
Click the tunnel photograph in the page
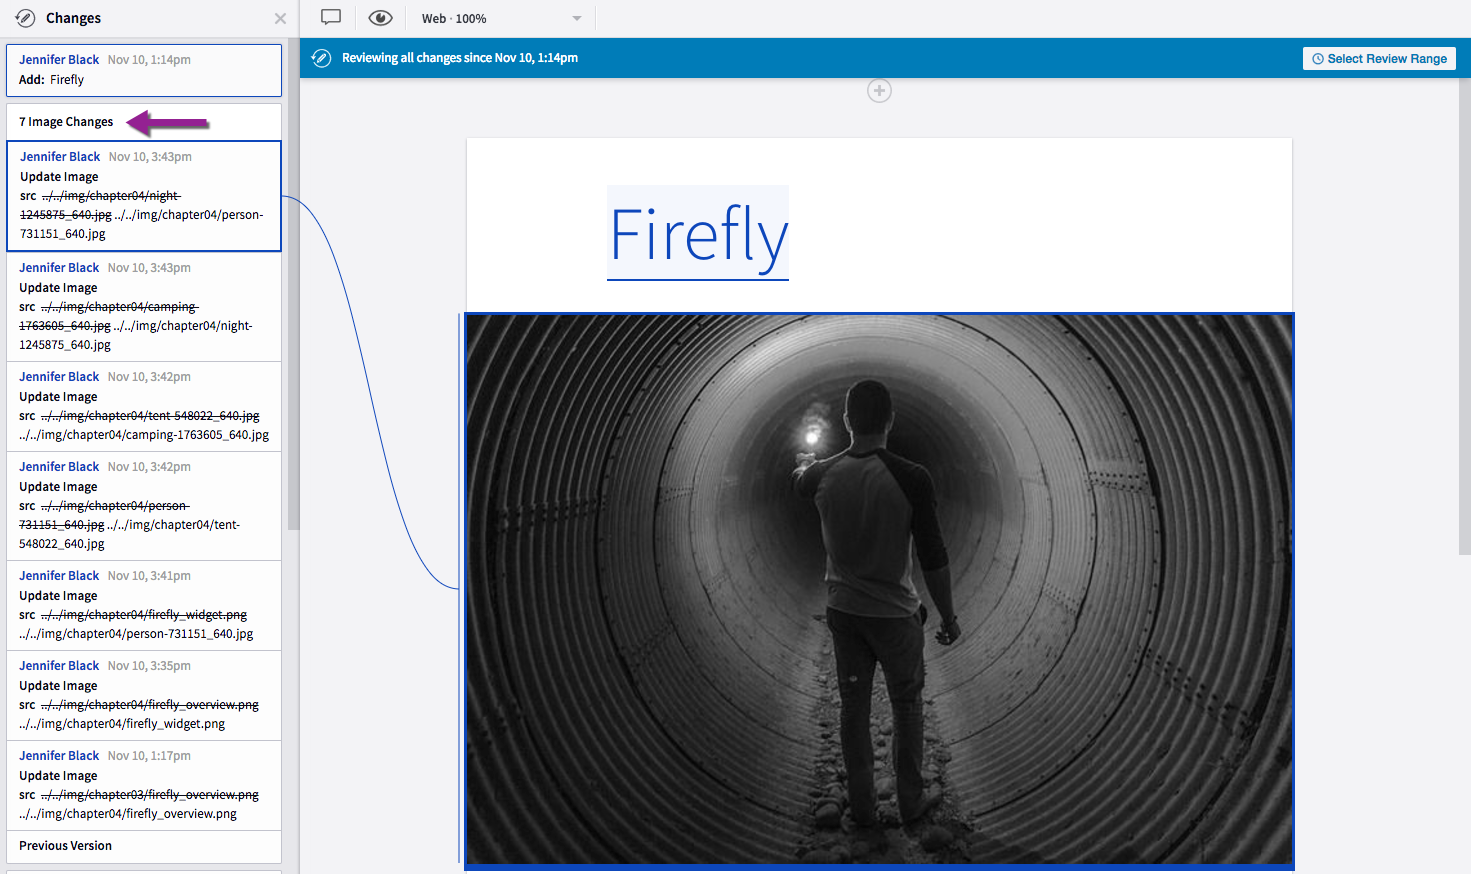pos(879,590)
